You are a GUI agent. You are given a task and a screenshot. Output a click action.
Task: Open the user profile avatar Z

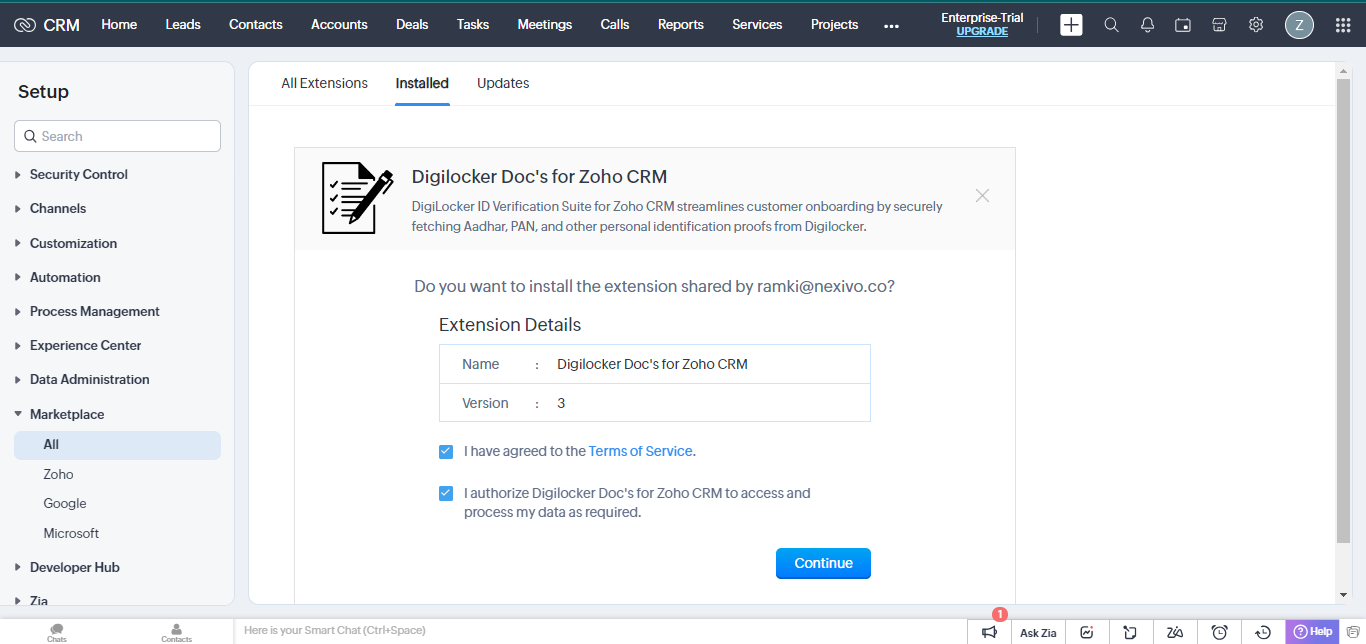(1299, 25)
